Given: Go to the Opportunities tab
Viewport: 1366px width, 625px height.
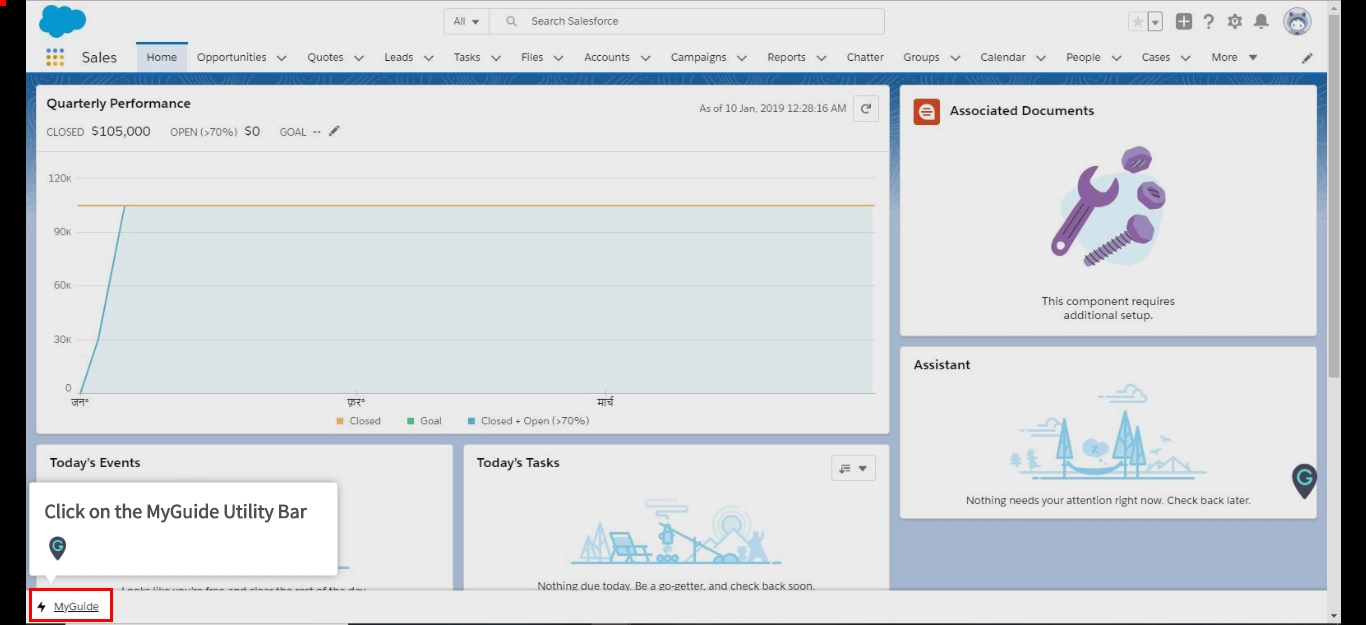Looking at the screenshot, I should click(232, 58).
